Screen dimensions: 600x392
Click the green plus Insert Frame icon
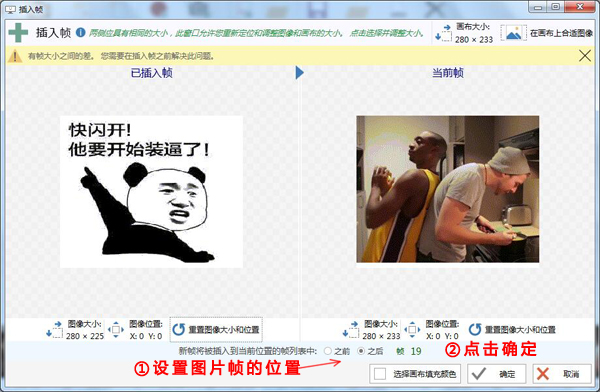[x=18, y=33]
